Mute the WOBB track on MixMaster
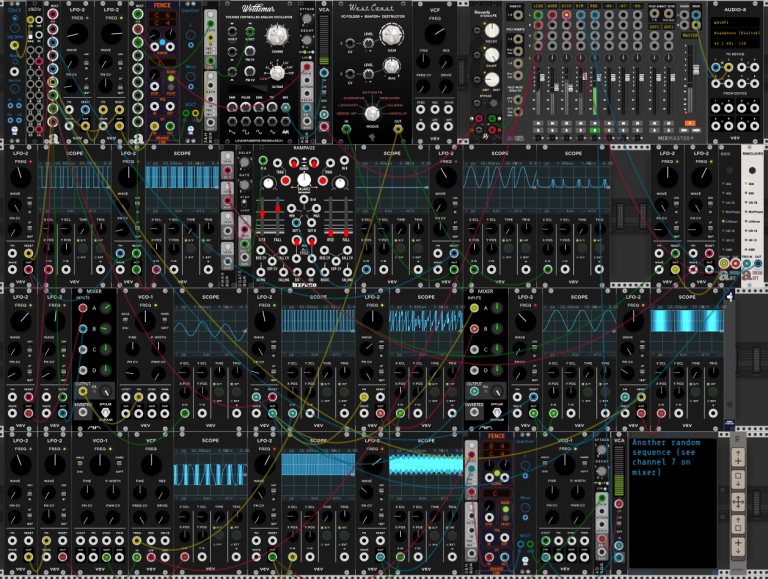 coord(552,124)
